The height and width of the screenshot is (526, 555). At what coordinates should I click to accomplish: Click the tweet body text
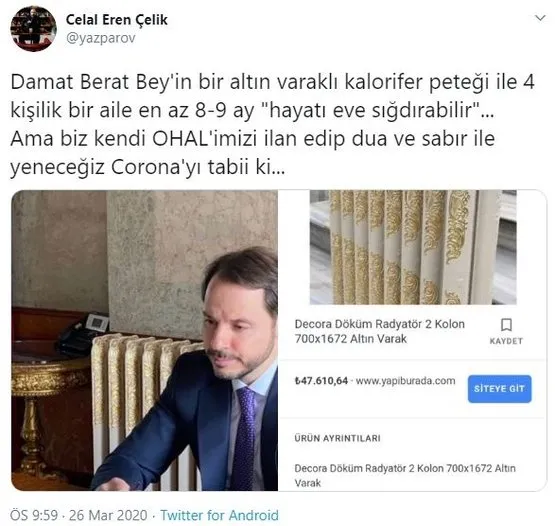click(x=273, y=124)
